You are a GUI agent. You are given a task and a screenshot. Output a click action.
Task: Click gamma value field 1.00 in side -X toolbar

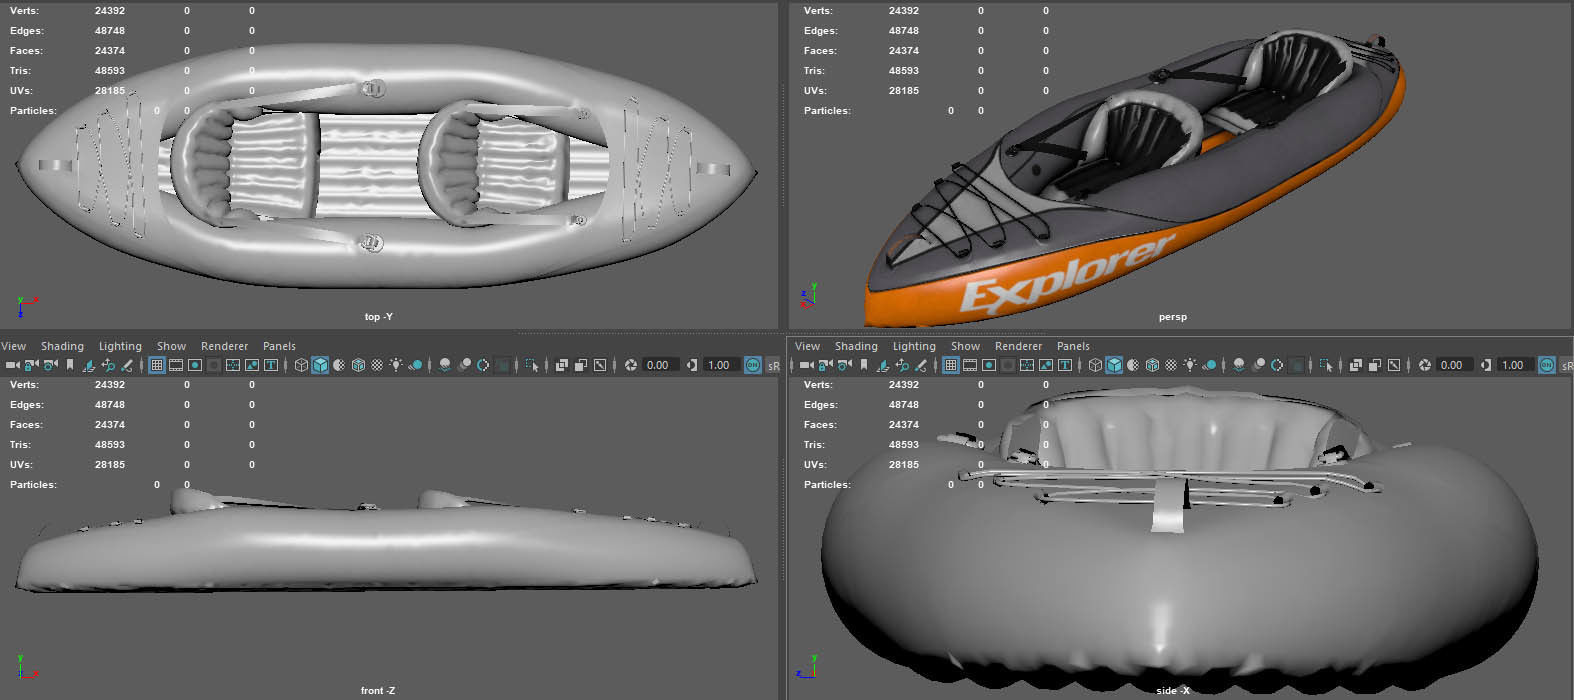[x=1514, y=365]
